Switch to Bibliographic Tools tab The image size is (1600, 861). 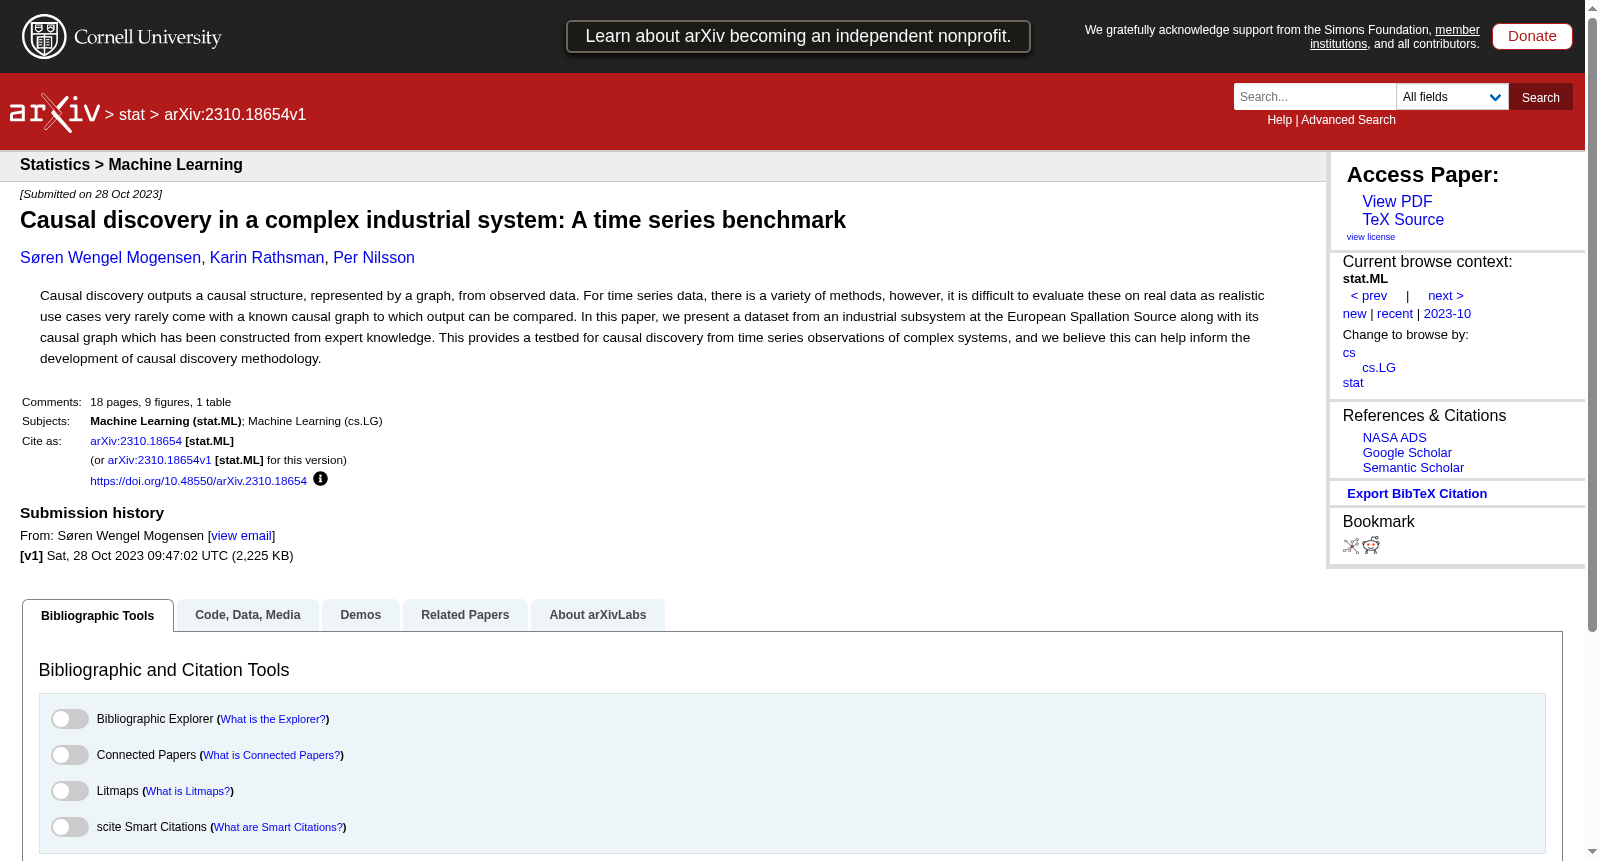pos(98,616)
